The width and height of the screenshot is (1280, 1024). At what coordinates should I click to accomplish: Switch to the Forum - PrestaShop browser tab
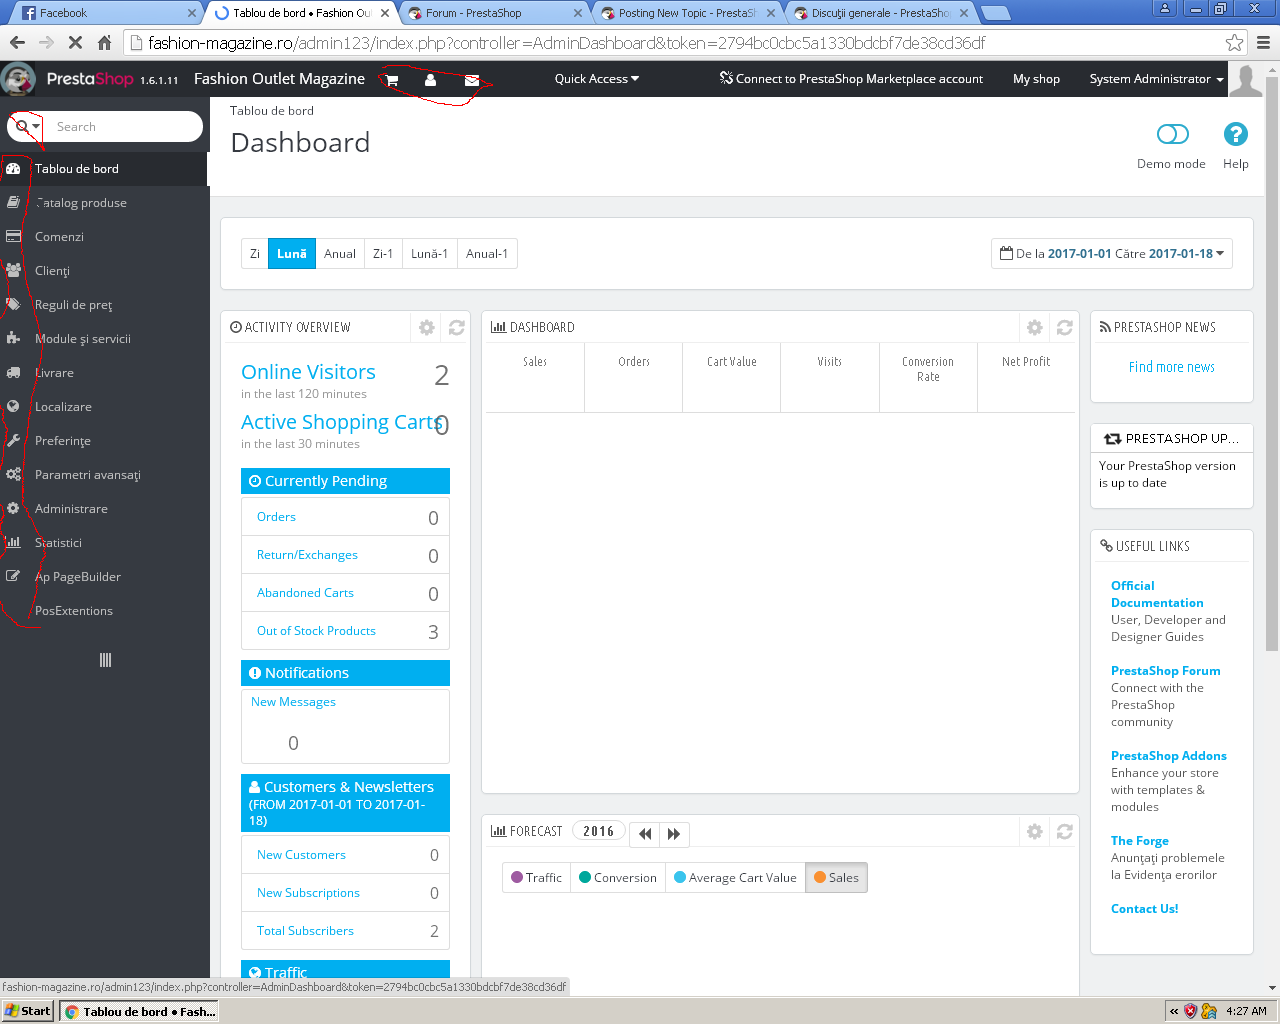click(x=494, y=13)
